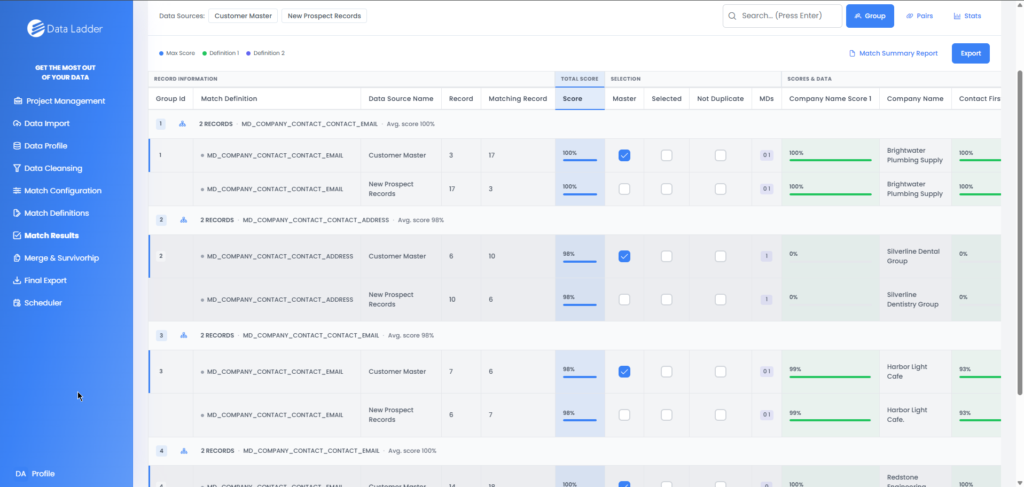Check Not Duplicate for Brightwater record 3
The height and width of the screenshot is (487, 1024).
[x=720, y=155]
